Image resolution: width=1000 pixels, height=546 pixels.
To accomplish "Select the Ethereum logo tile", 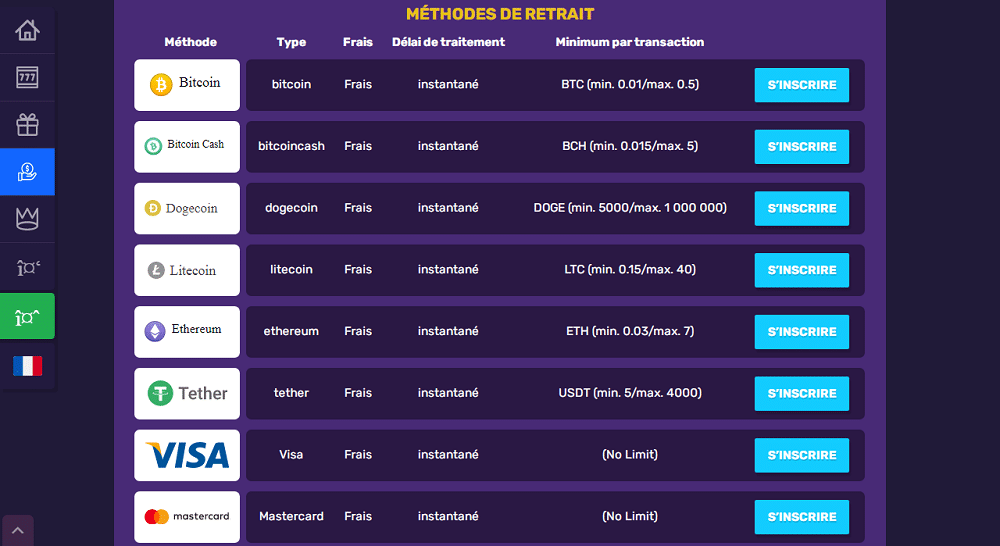I will pos(187,332).
